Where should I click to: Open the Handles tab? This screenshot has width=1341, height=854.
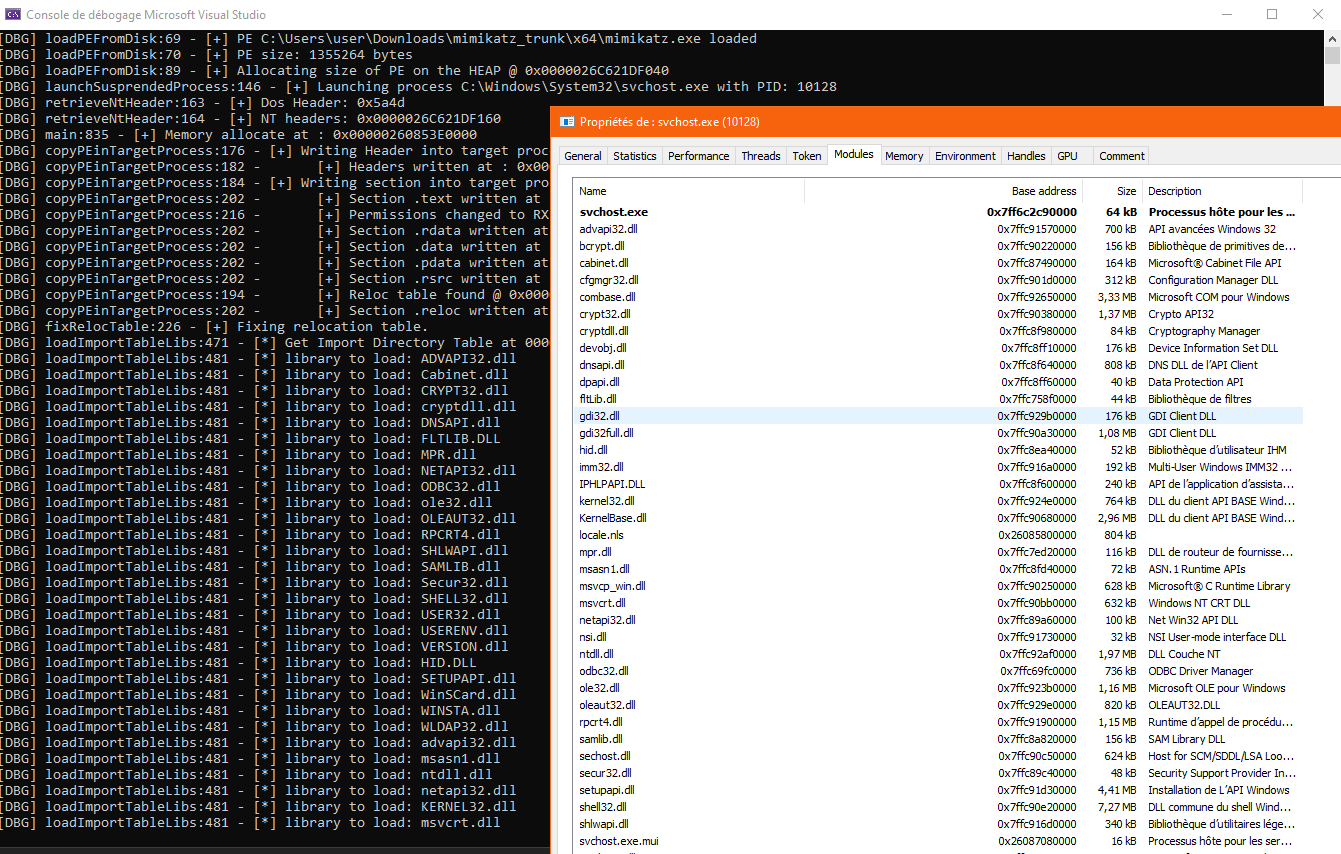click(1026, 156)
